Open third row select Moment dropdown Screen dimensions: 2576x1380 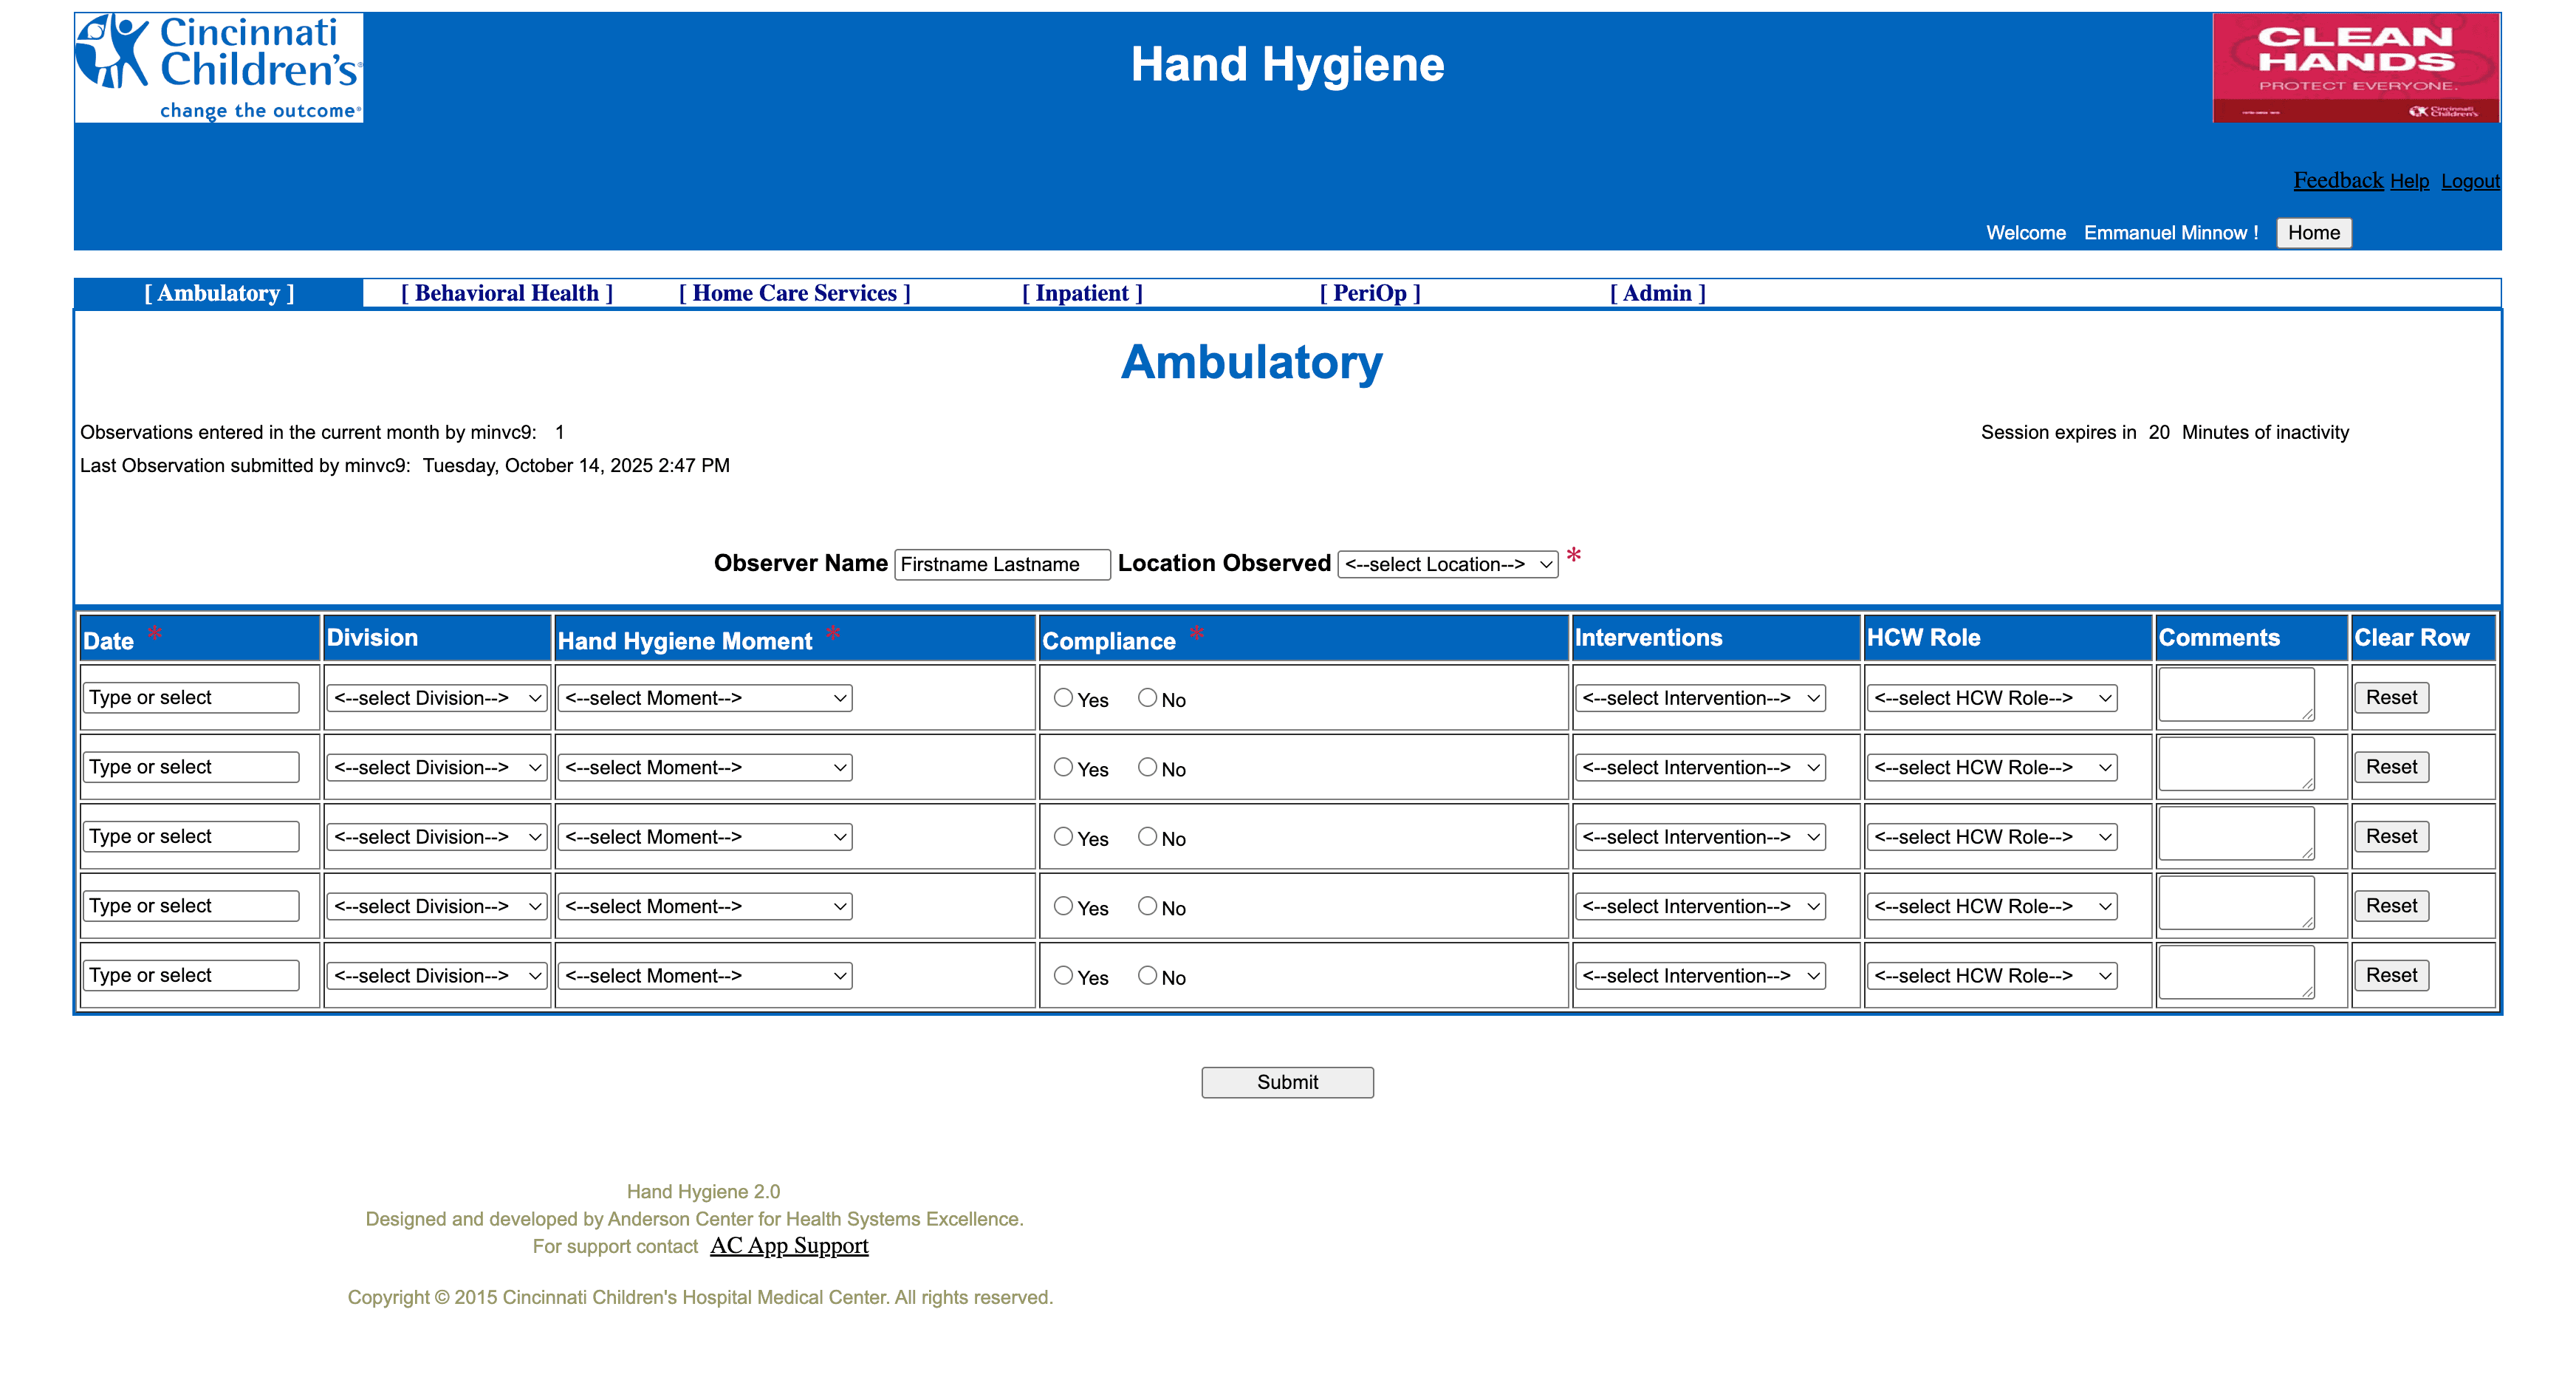point(705,837)
